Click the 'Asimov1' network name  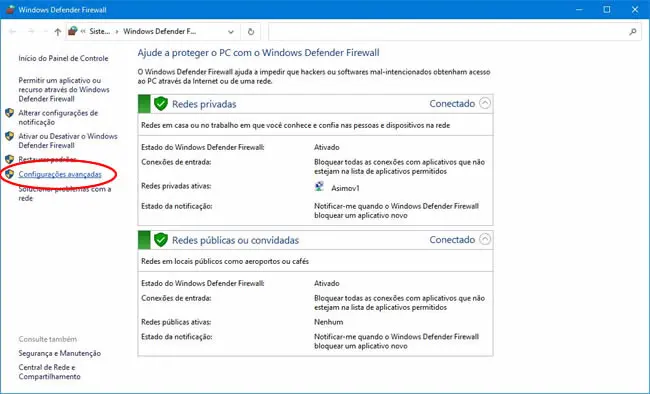click(x=345, y=188)
